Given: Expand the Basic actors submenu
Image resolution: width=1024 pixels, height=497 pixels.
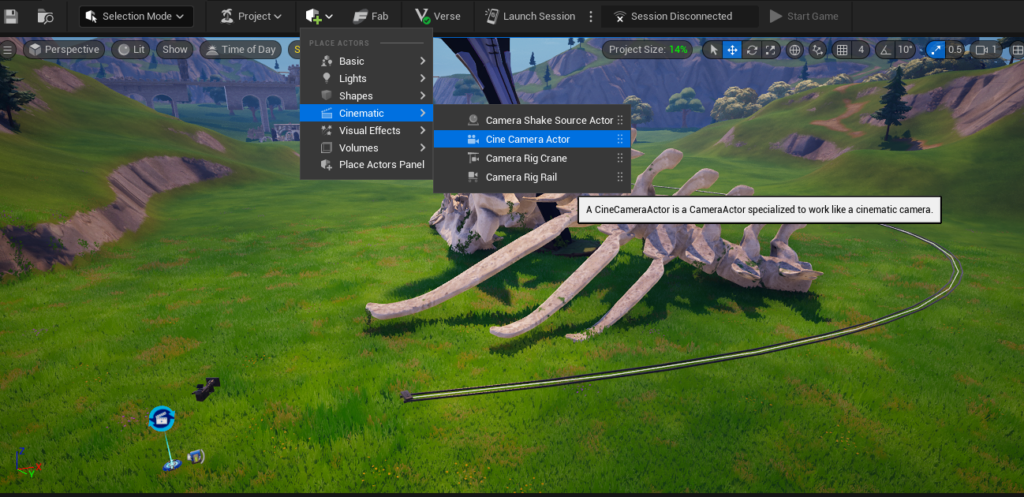Looking at the screenshot, I should pyautogui.click(x=366, y=61).
